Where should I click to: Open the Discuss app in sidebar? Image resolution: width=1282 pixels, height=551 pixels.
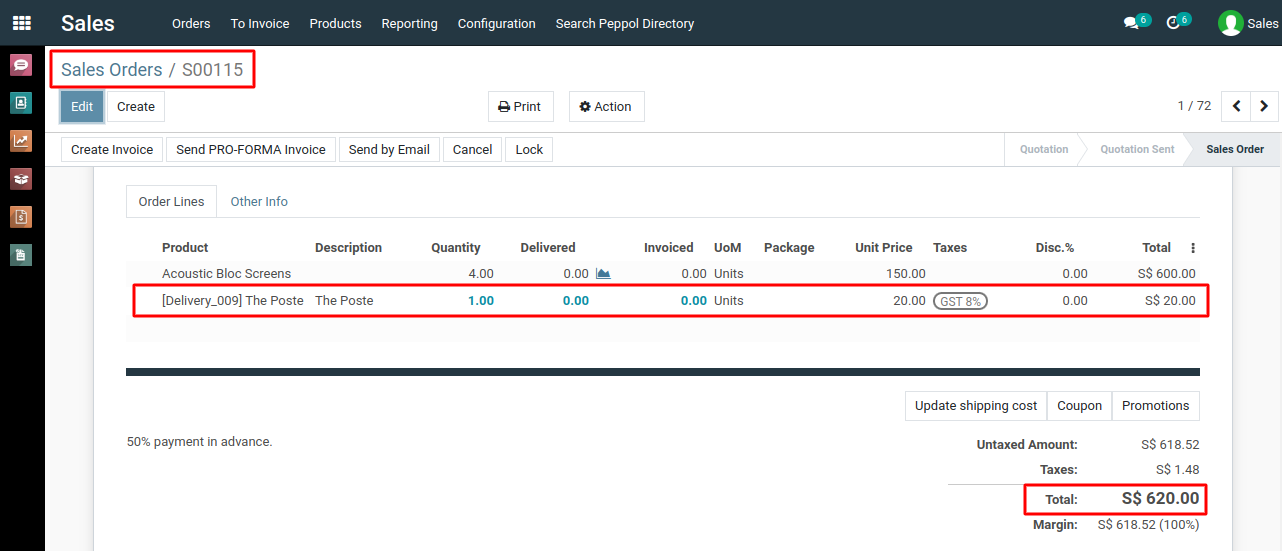tap(21, 65)
